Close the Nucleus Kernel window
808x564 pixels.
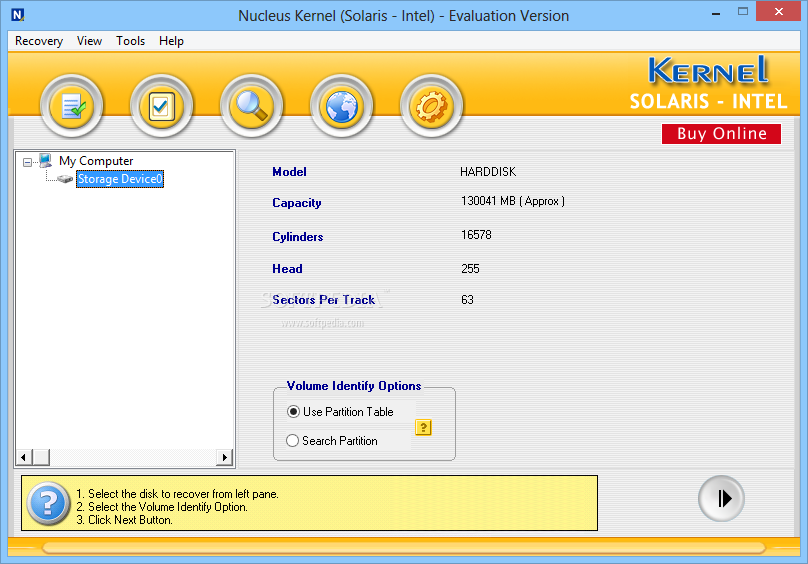pyautogui.click(x=779, y=11)
